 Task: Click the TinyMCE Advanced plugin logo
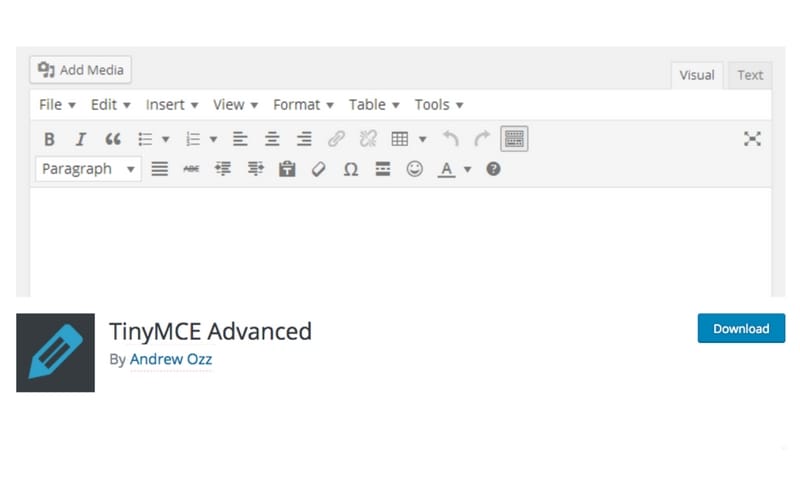56,353
